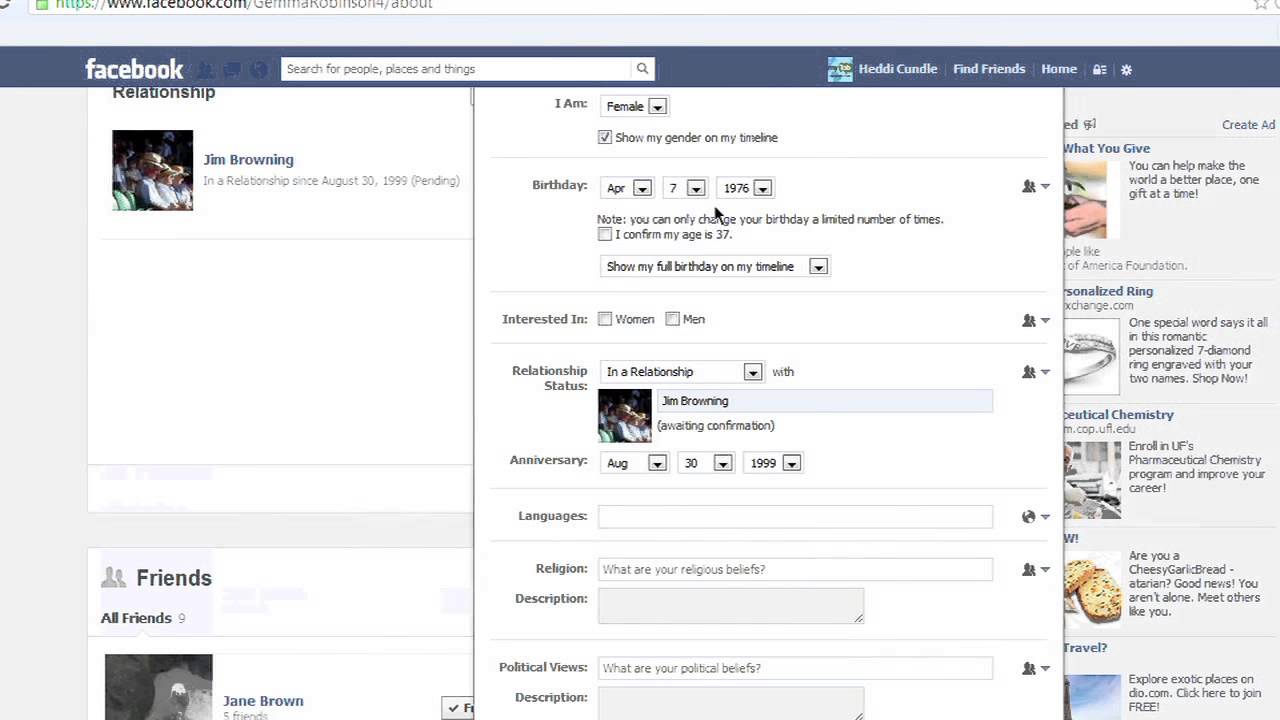This screenshot has width=1280, height=720.
Task: Open the Birthday audience selector icon
Action: [x=1035, y=187]
